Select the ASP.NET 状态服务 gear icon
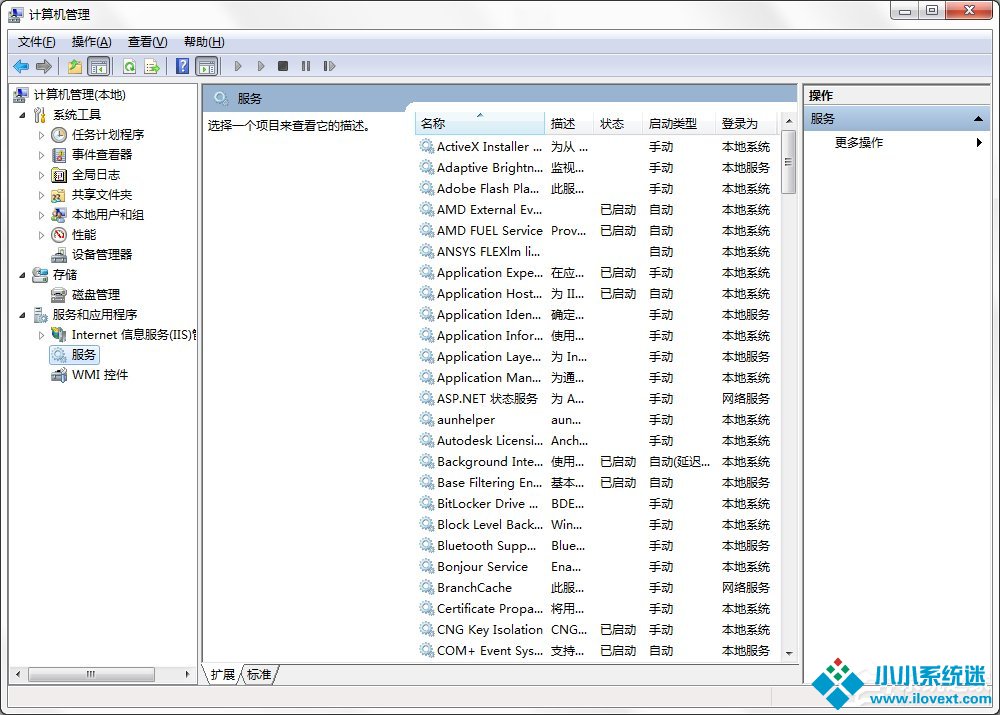This screenshot has width=1000, height=715. click(427, 398)
